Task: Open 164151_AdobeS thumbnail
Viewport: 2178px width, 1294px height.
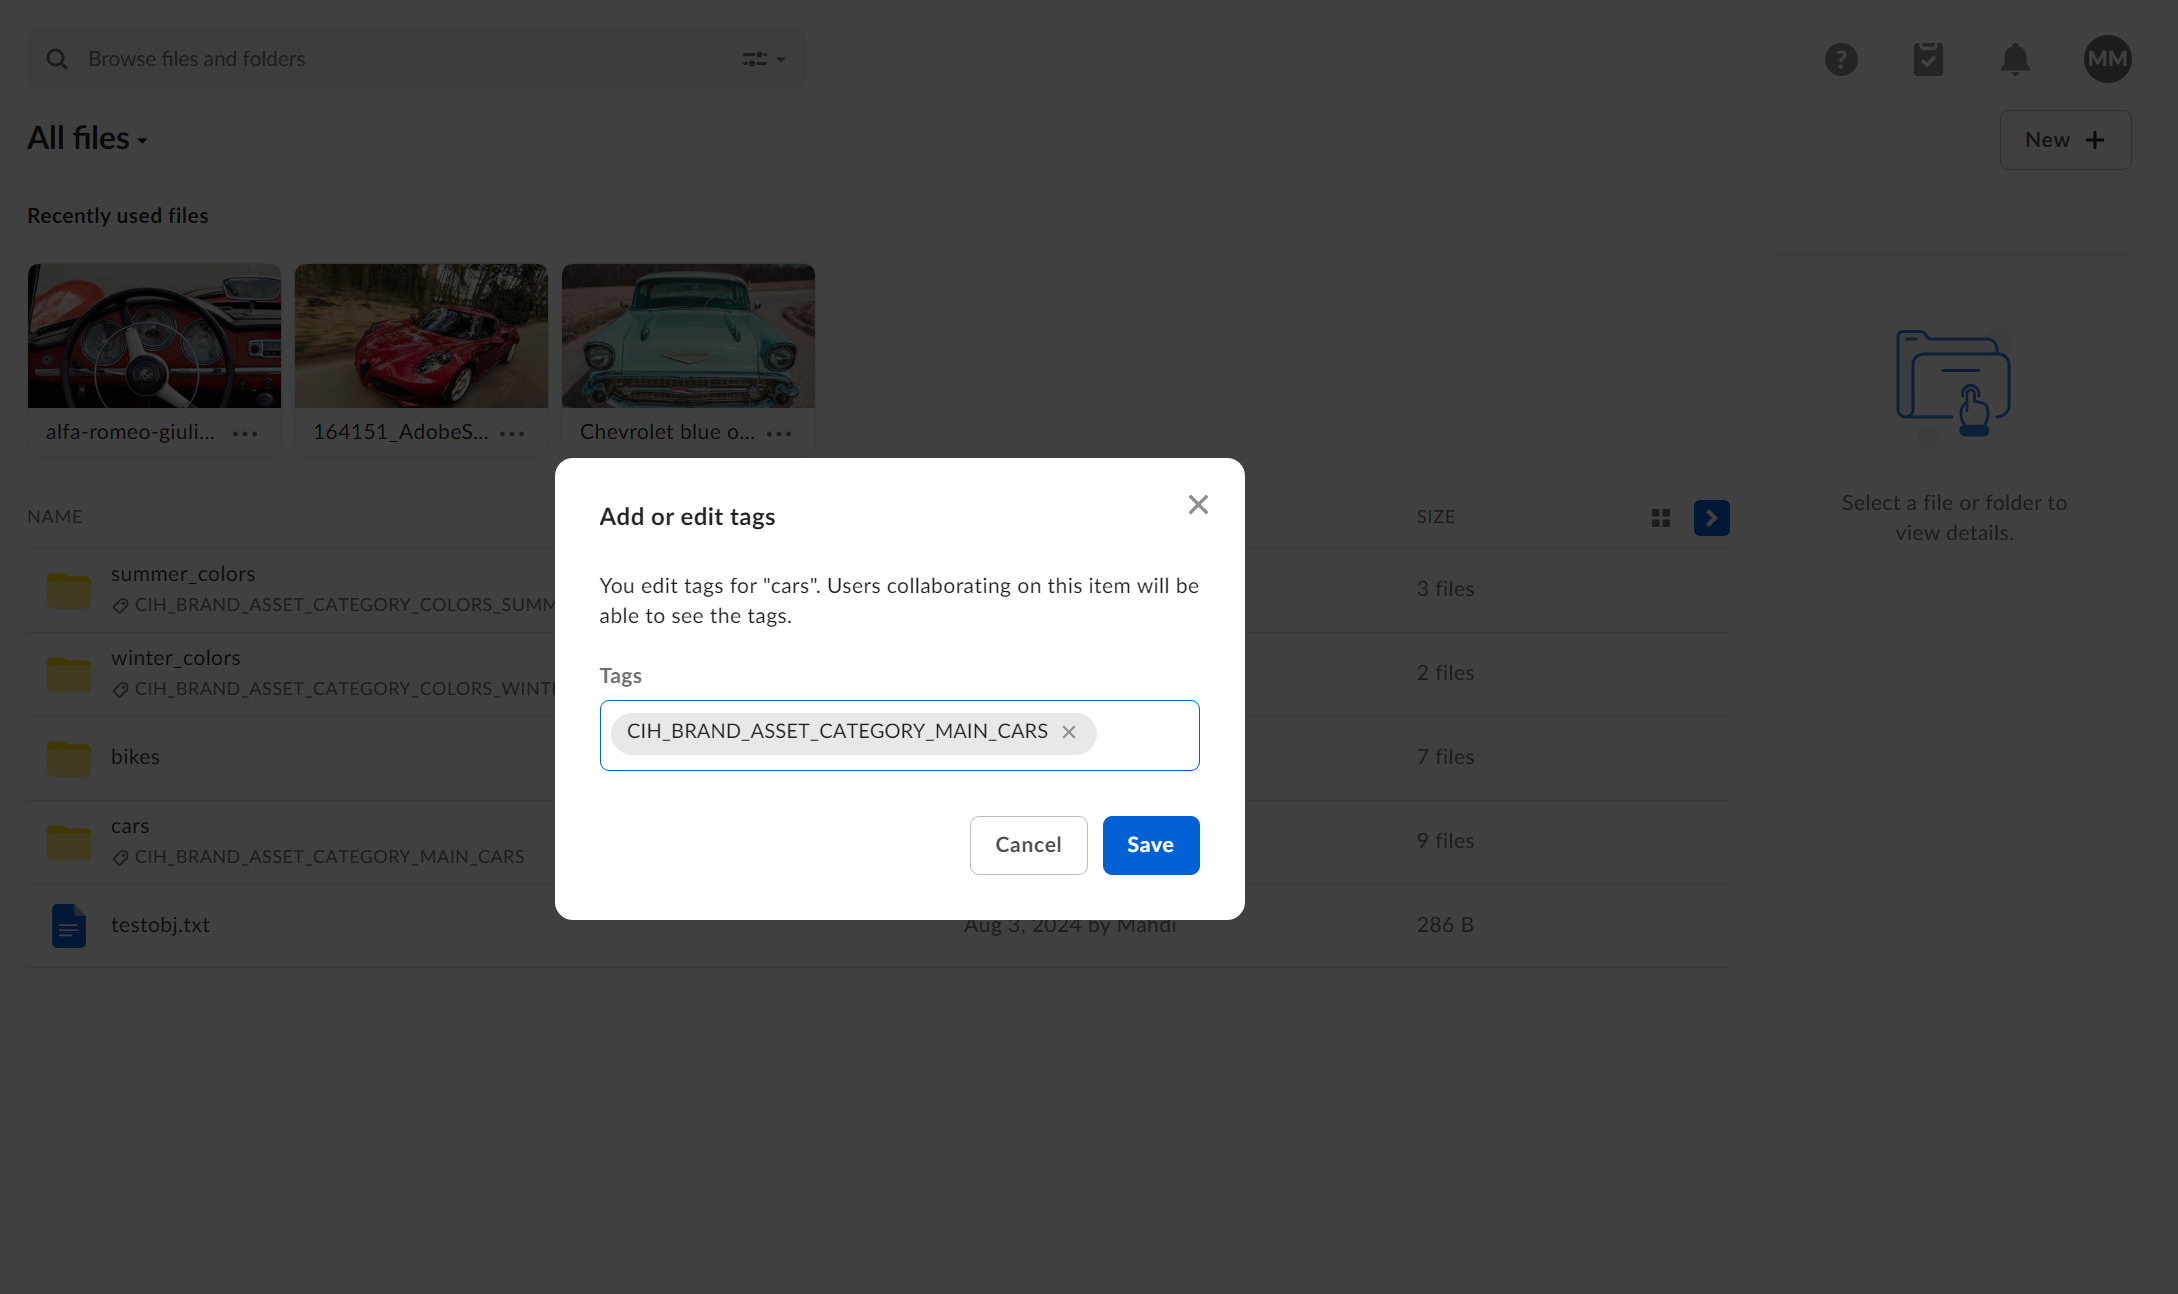Action: tap(421, 336)
